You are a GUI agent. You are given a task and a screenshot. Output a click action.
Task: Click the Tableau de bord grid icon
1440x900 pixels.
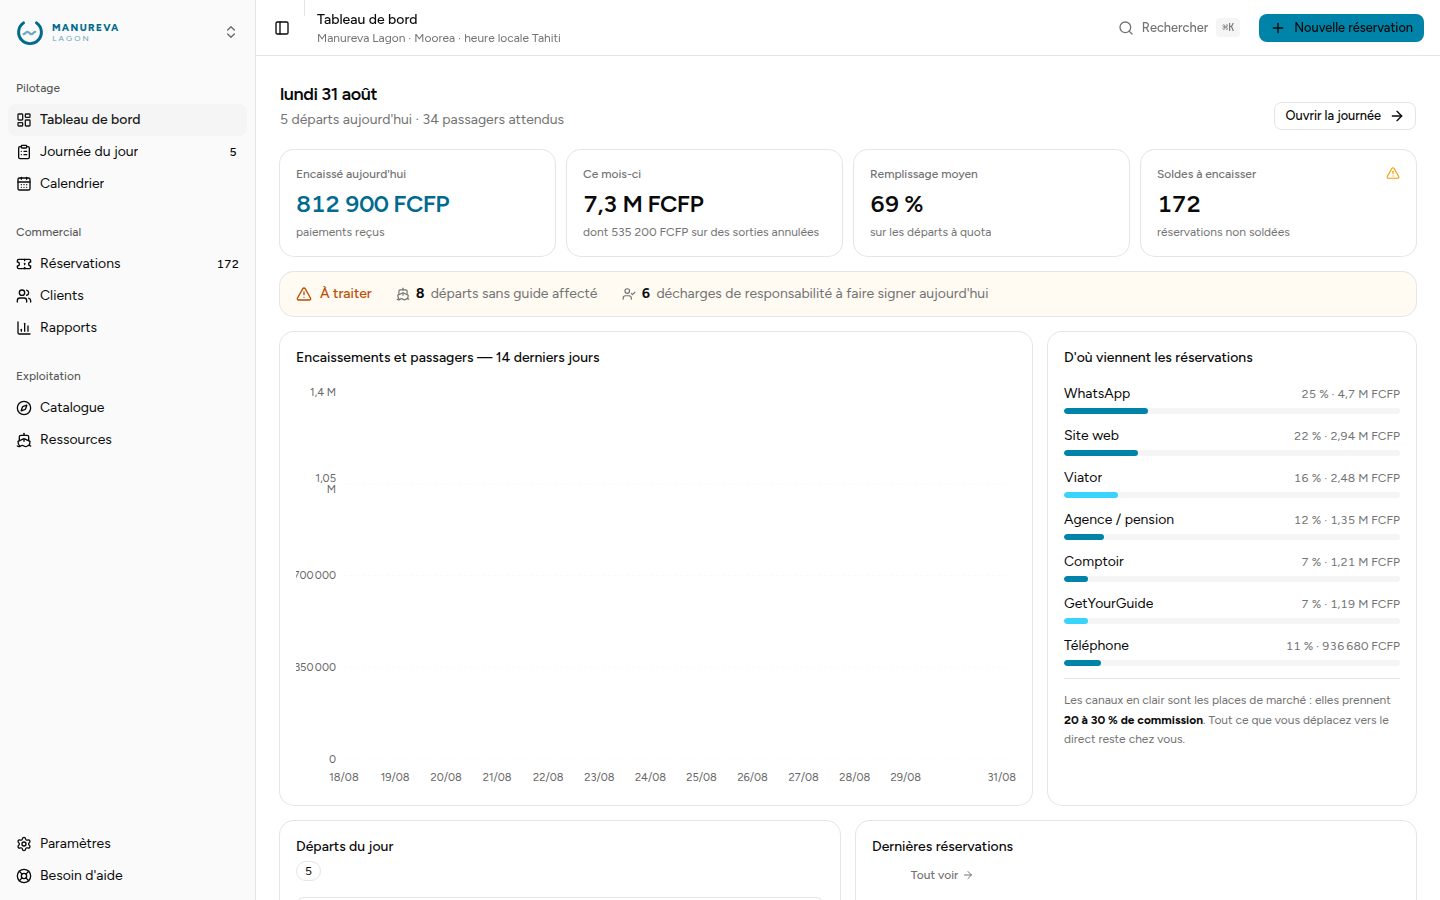pos(24,120)
